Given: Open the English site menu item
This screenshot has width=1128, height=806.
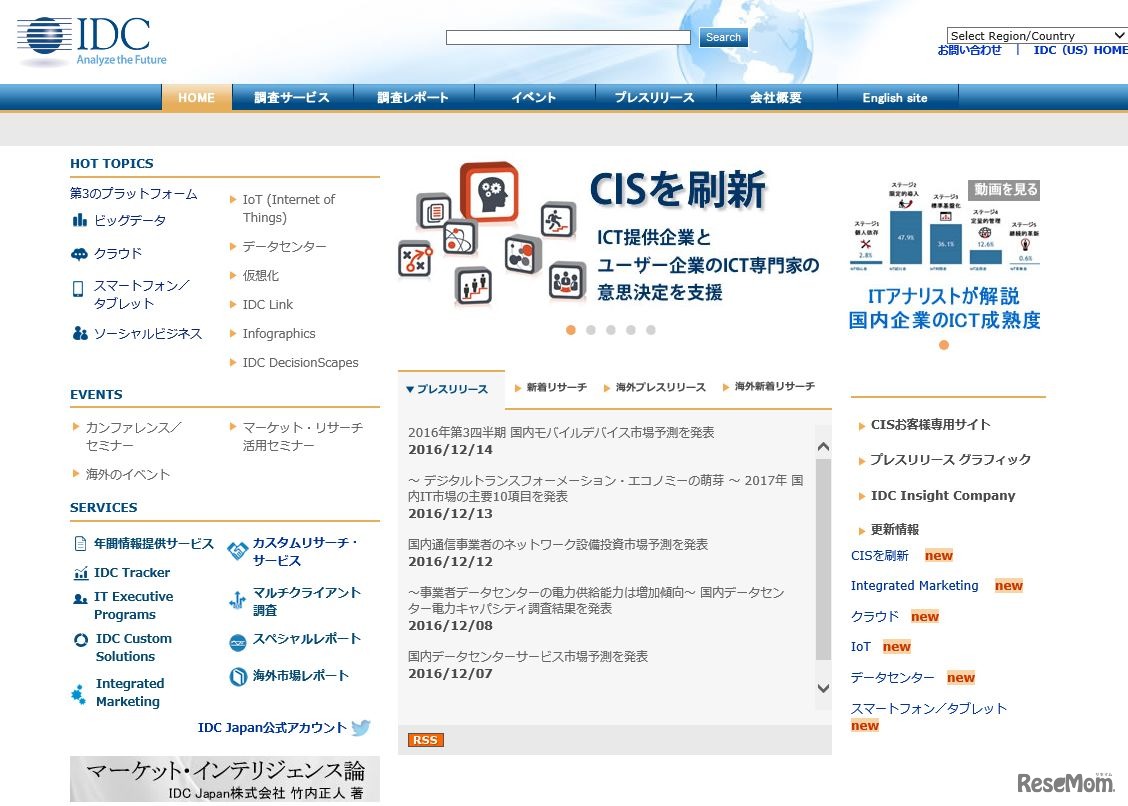Looking at the screenshot, I should [x=893, y=97].
